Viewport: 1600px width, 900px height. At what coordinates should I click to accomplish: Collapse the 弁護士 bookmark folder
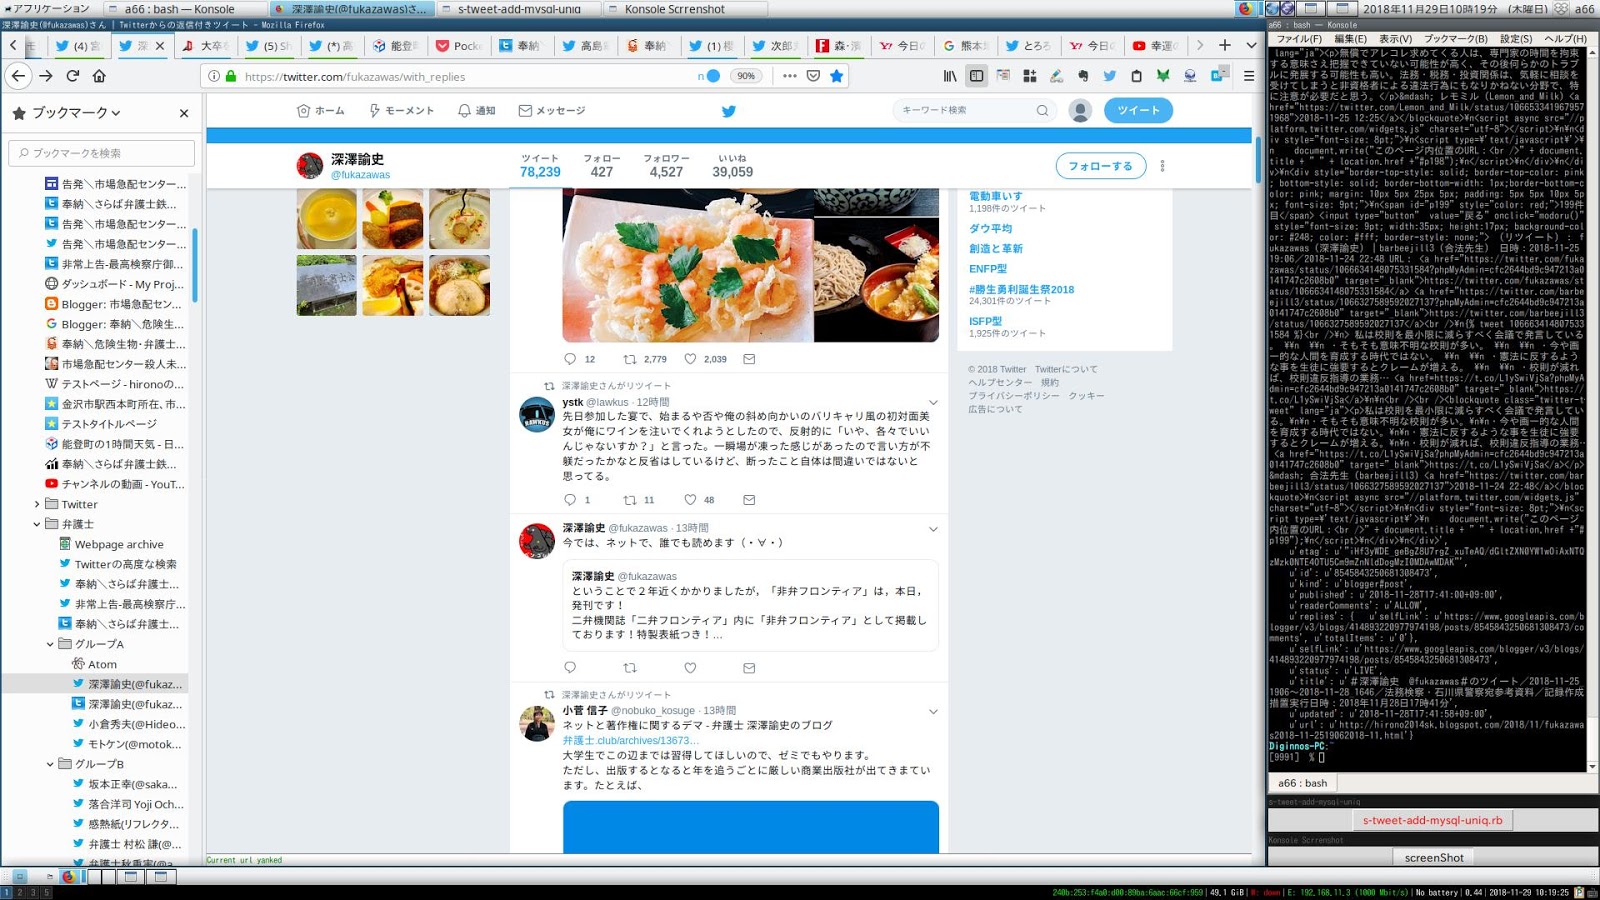click(x=37, y=524)
